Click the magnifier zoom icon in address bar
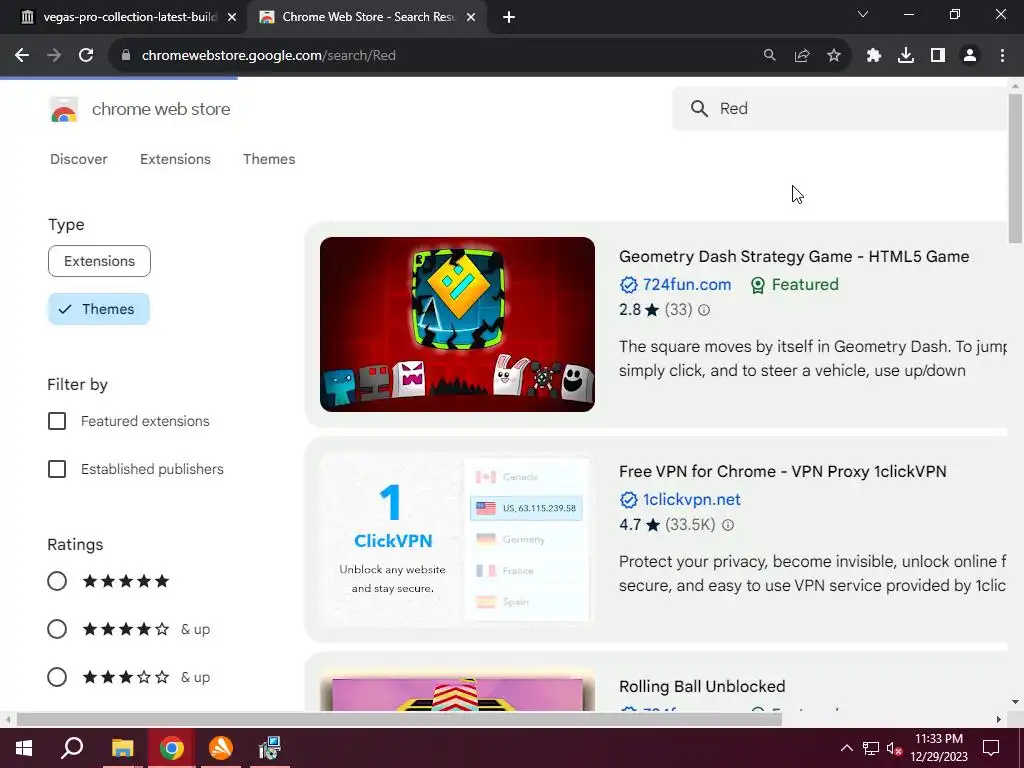Screen dimensions: 1024x768 click(x=770, y=56)
